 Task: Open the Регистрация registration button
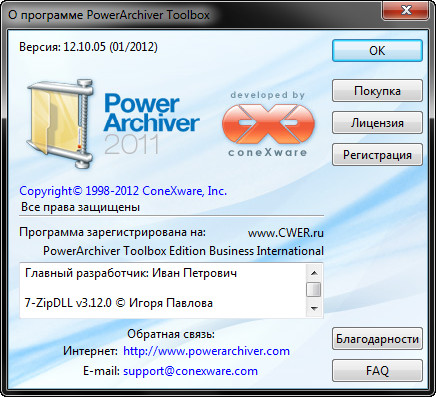[x=377, y=155]
